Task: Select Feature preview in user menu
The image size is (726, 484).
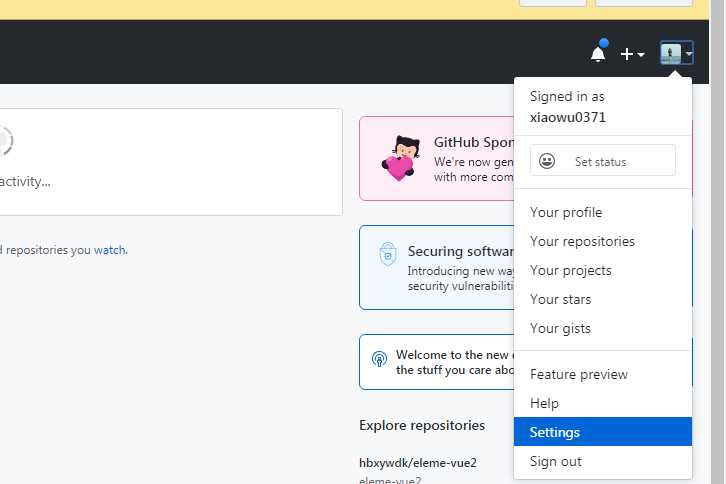Action: tap(602, 374)
